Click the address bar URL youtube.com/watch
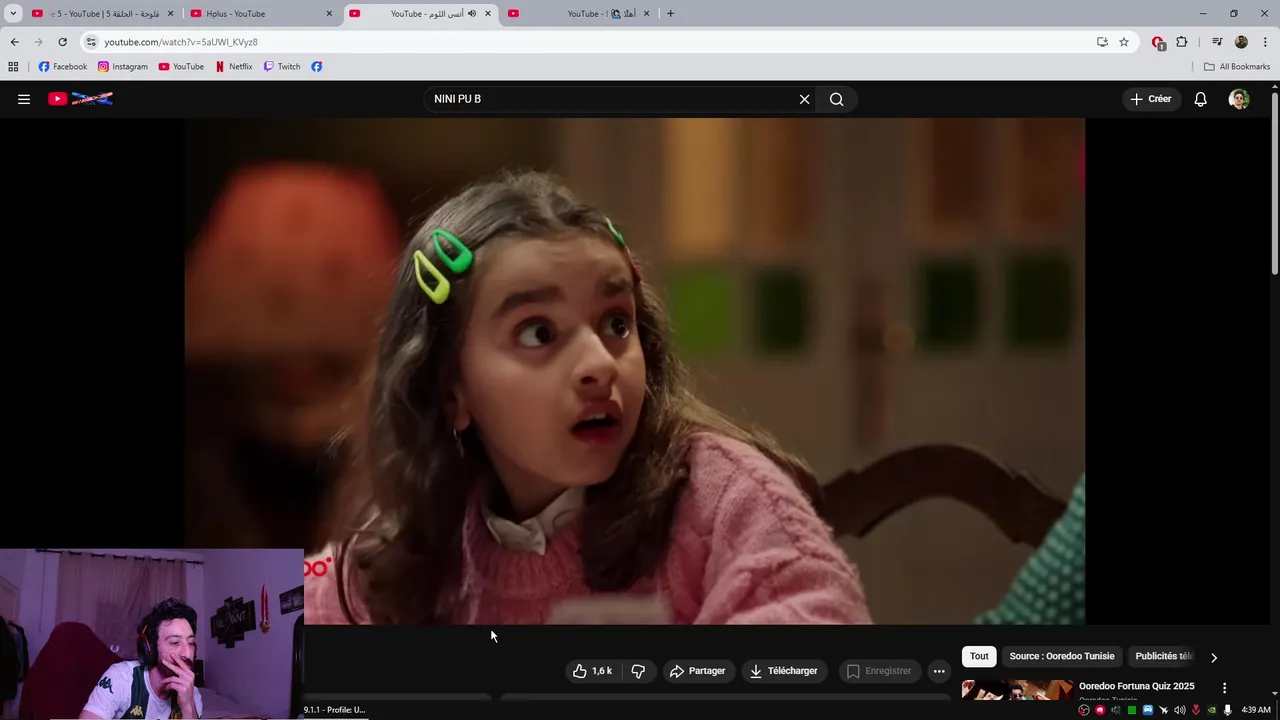1280x720 pixels. point(181,42)
